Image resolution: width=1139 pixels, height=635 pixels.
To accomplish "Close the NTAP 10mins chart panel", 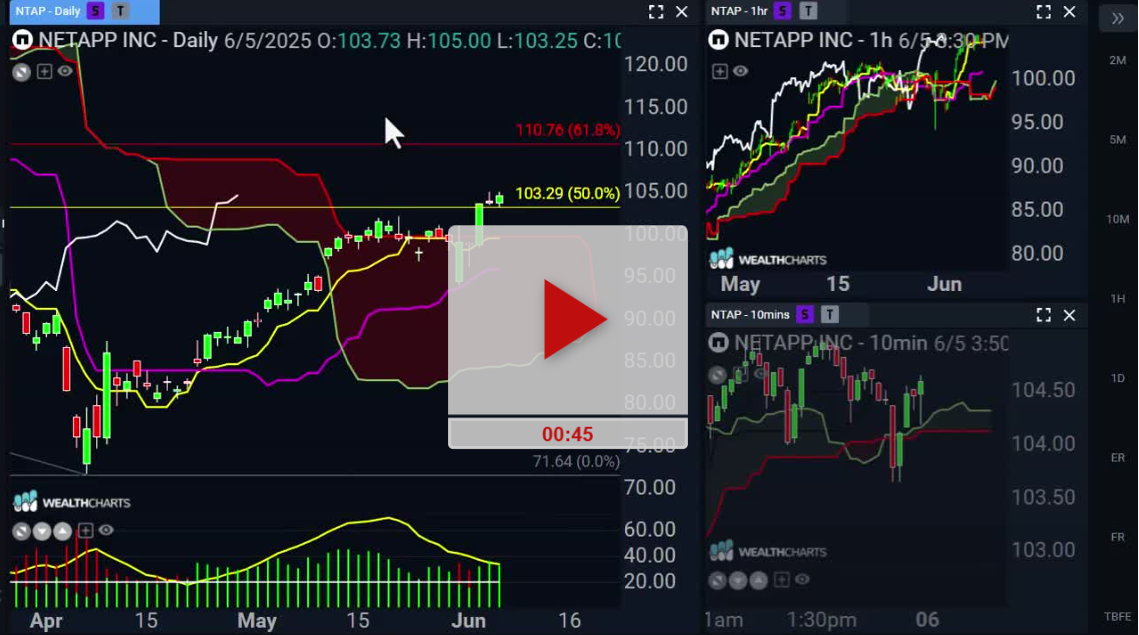I will click(x=1069, y=315).
